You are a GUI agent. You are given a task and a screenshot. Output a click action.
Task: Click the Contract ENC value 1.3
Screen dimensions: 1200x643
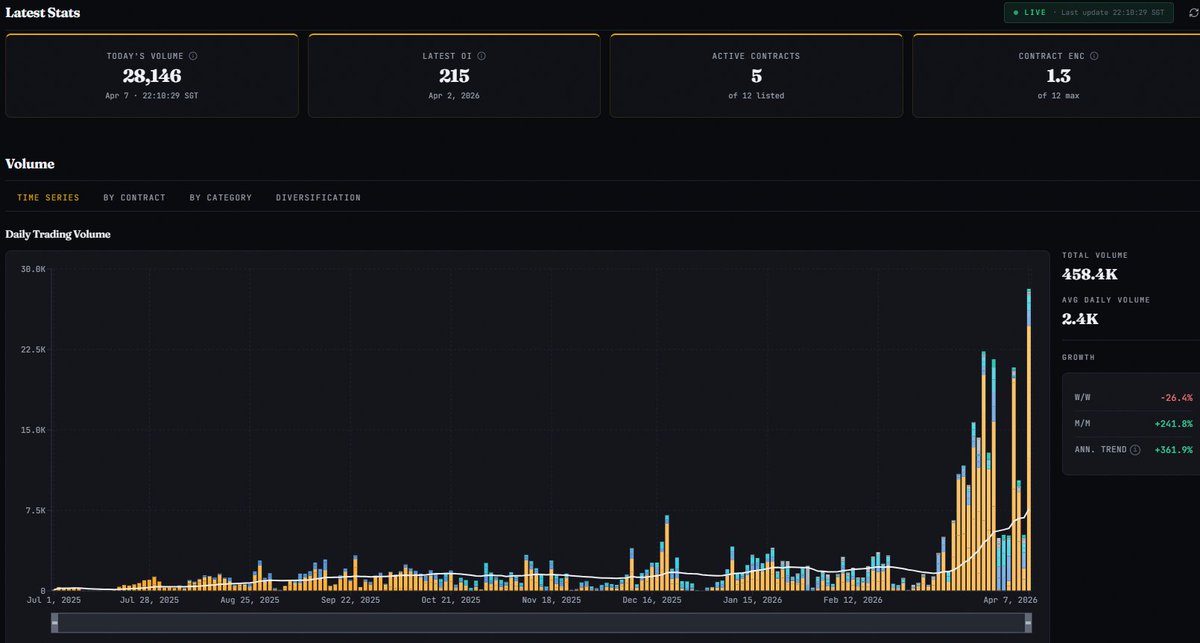1058,75
